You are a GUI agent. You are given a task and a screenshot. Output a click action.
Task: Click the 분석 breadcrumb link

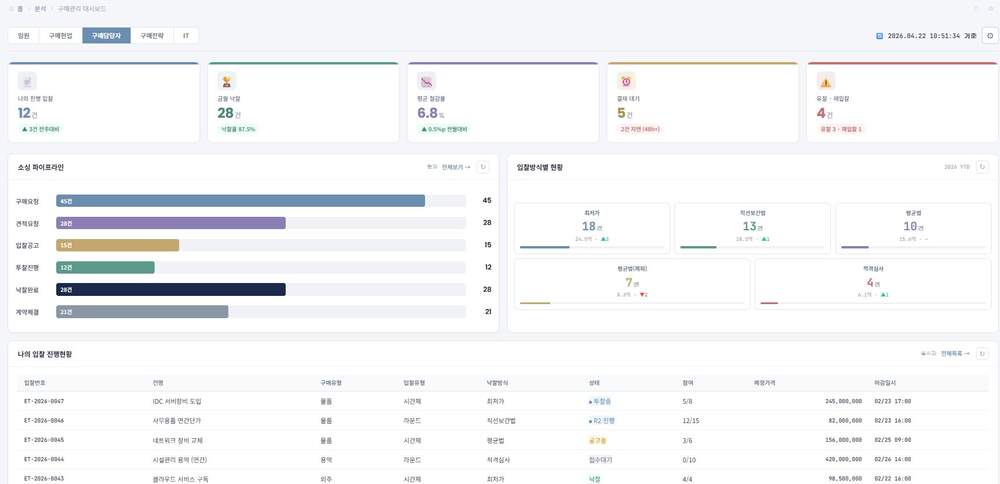click(x=40, y=9)
